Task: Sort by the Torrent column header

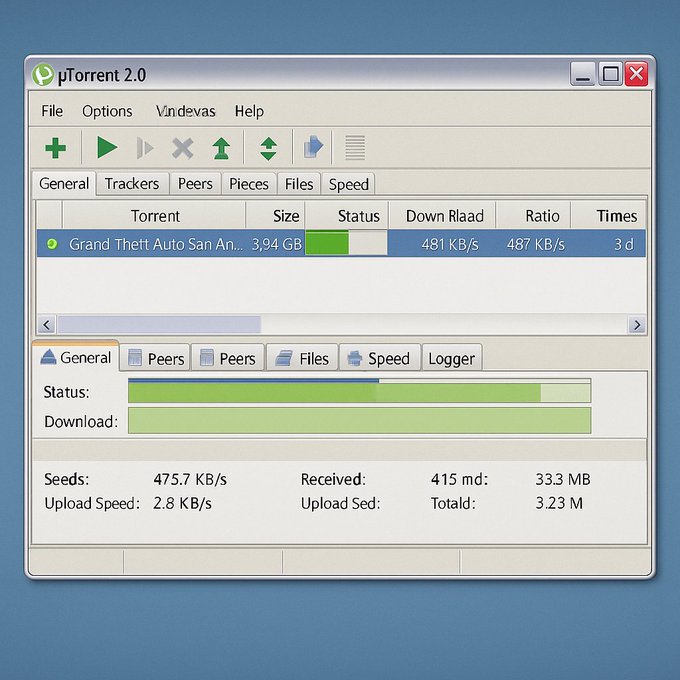Action: 154,216
